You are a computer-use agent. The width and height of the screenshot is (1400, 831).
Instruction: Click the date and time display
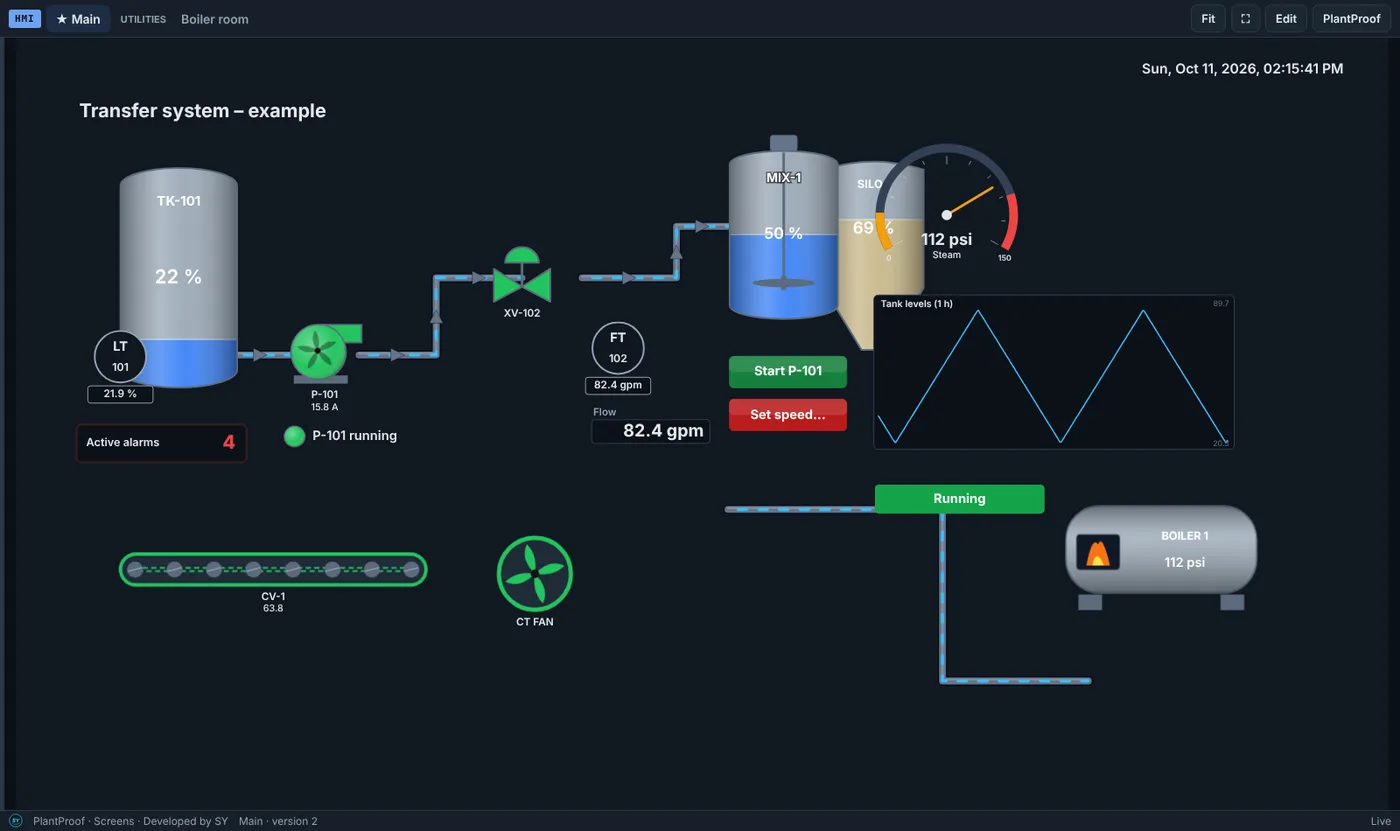pyautogui.click(x=1242, y=69)
